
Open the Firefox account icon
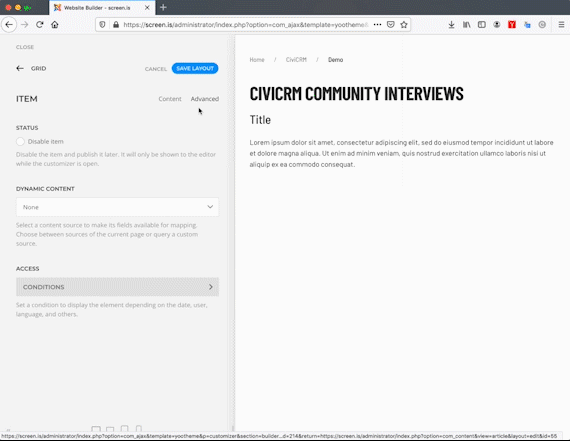click(x=497, y=25)
